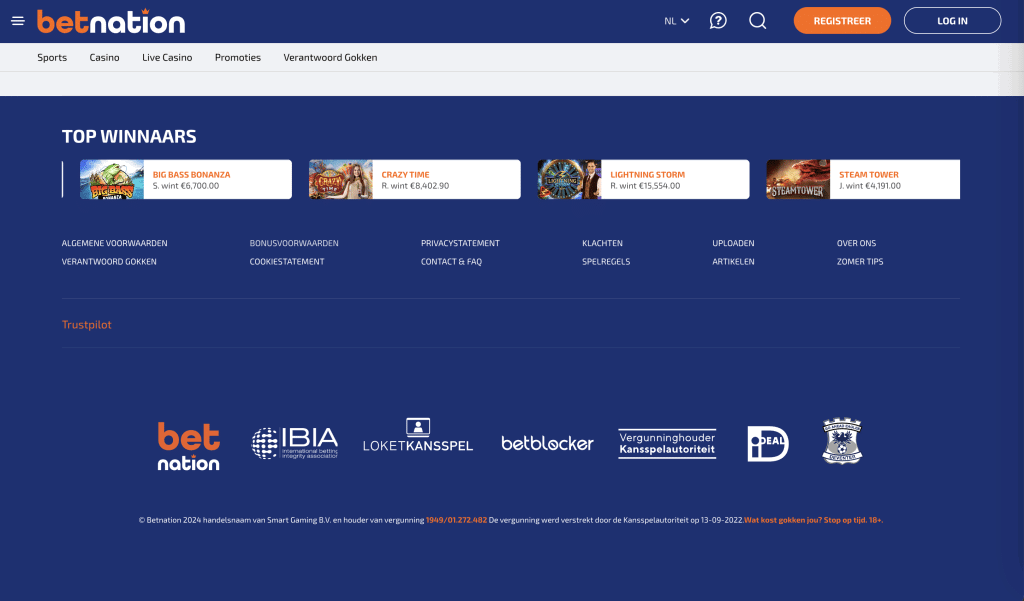Open the Lightning Storm game thumbnail
Image resolution: width=1024 pixels, height=601 pixels.
pos(569,179)
